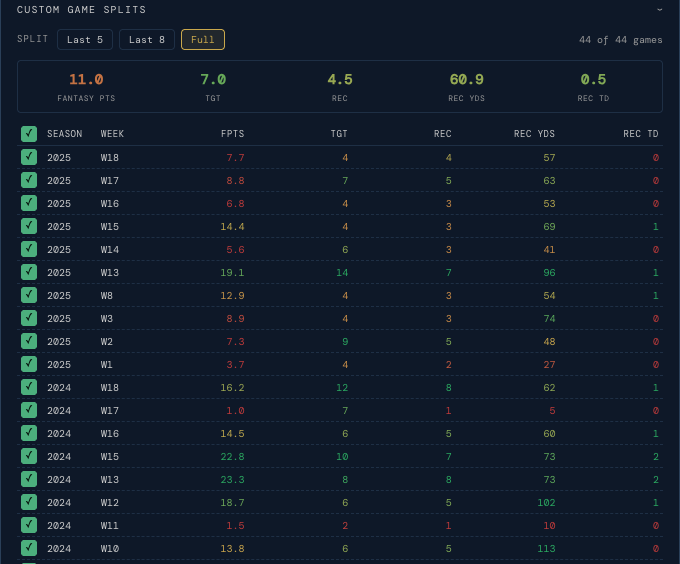Uncheck the 2025 W2 game row
Viewport: 680px width, 564px height.
(x=29, y=341)
